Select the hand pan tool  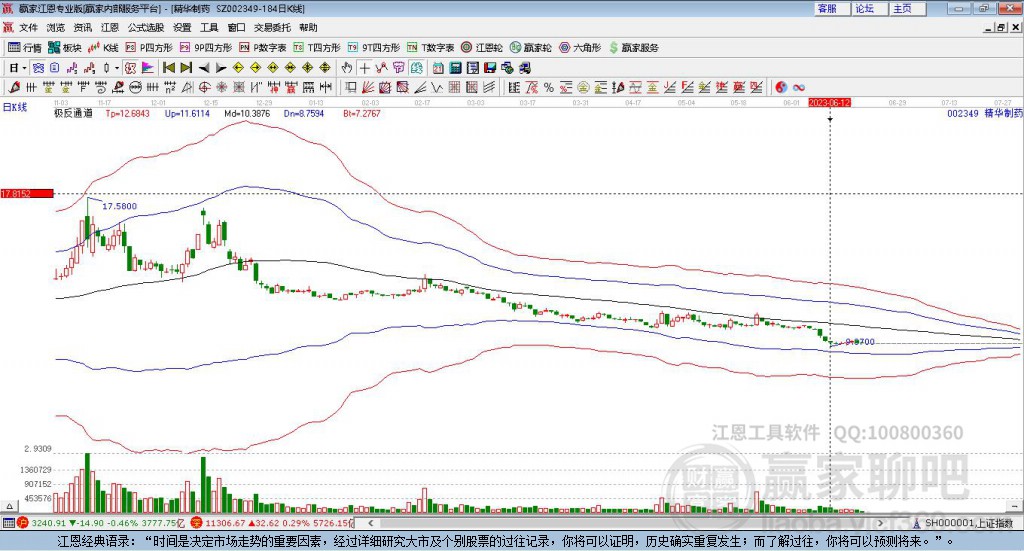[x=347, y=68]
